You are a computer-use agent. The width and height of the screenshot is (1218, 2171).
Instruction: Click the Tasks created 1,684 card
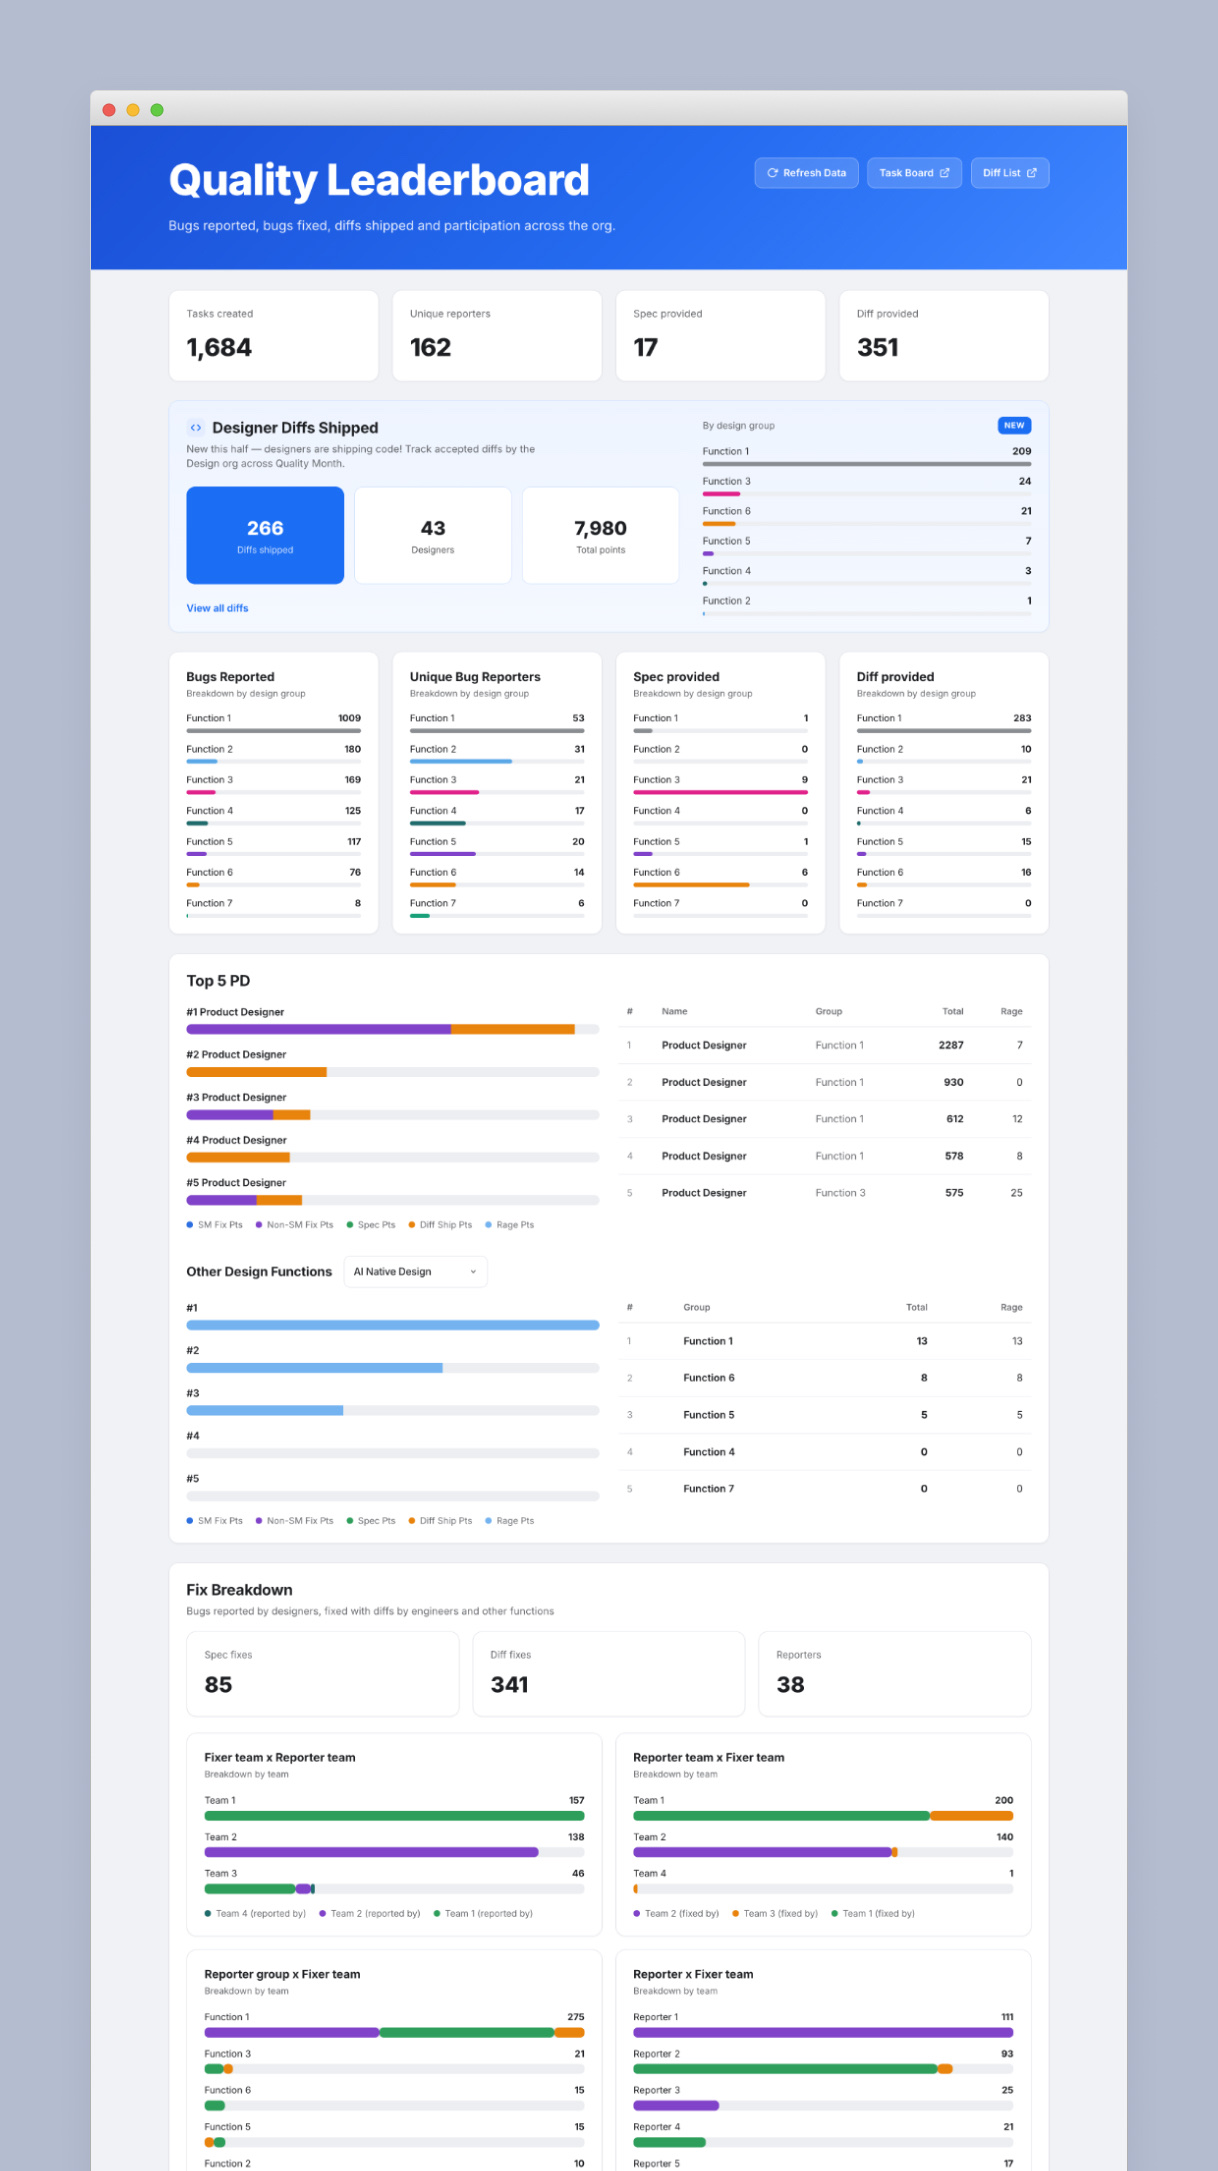pyautogui.click(x=274, y=336)
